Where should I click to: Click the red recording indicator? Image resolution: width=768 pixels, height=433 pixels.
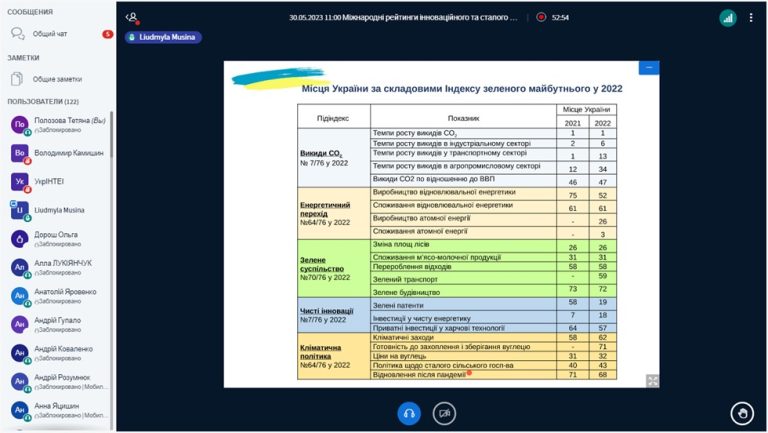(x=541, y=17)
